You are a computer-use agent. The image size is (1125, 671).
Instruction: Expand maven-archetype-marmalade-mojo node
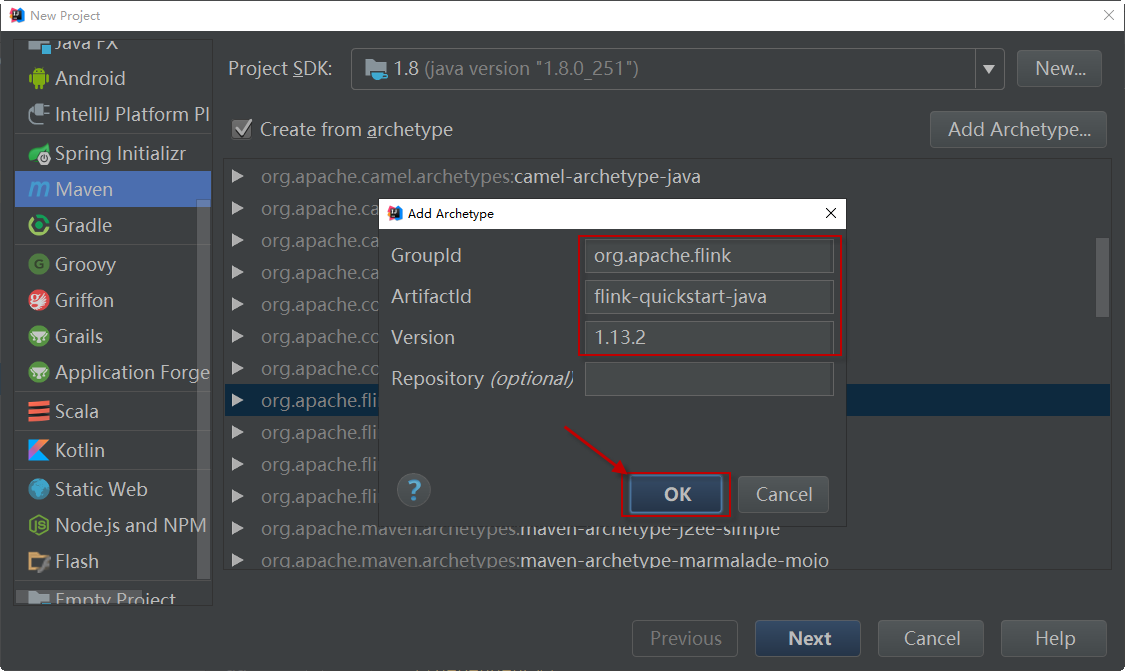coord(238,560)
